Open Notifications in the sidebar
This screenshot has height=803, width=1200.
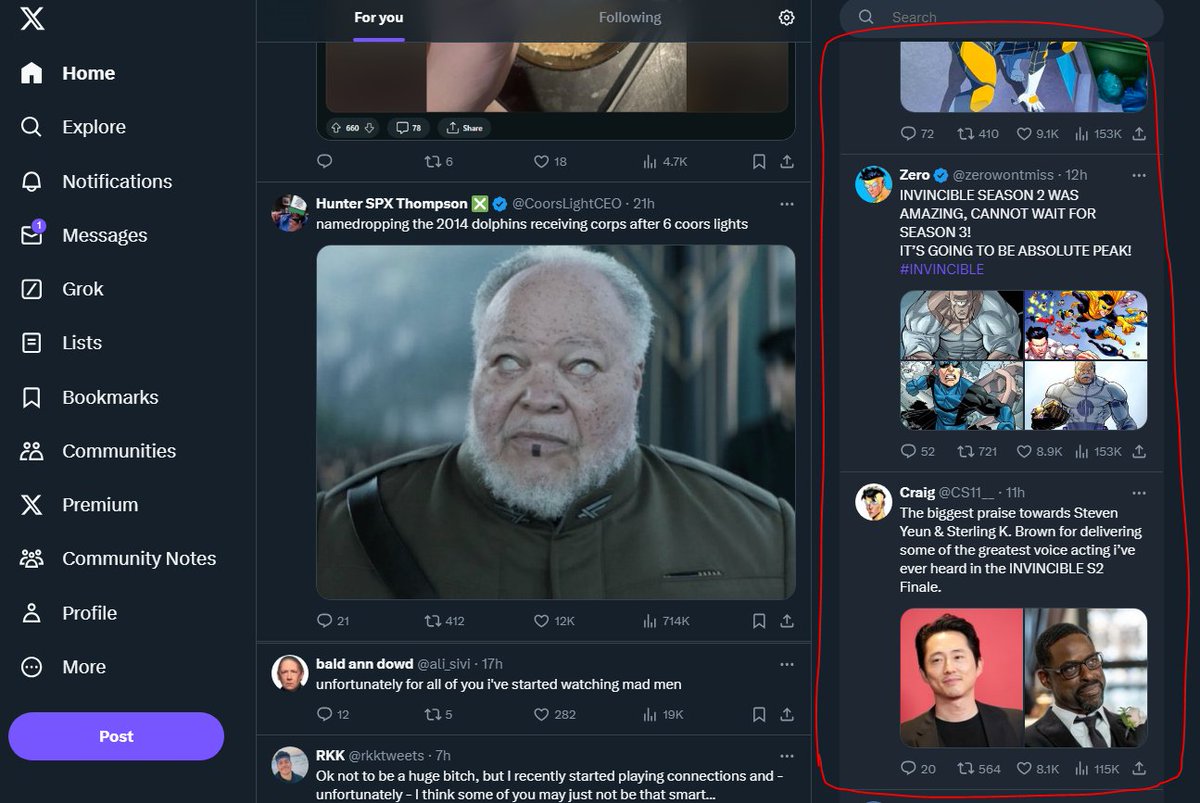pos(96,181)
